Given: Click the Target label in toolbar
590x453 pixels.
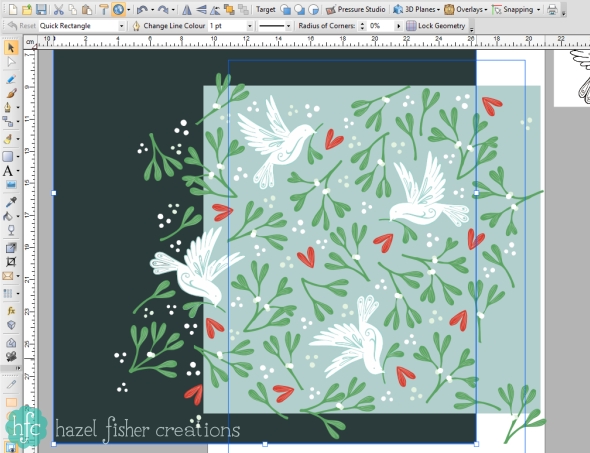Looking at the screenshot, I should [266, 9].
